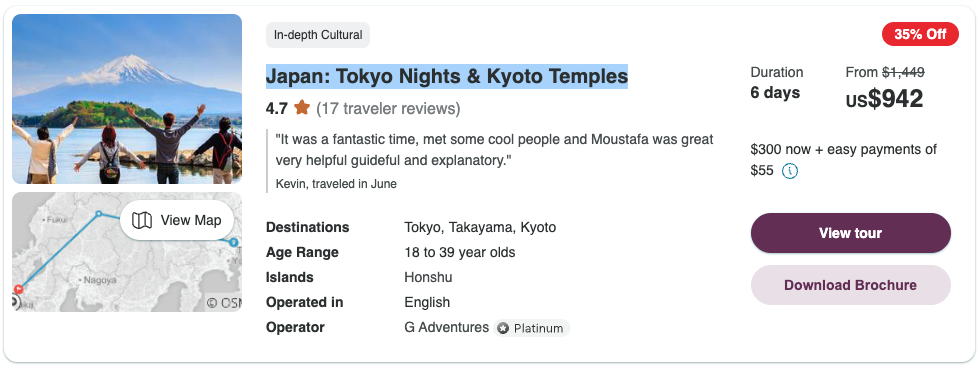Viewport: 979px width, 366px height.
Task: Open Japan: Tokyo Nights & Kyoto Temples title
Action: tap(447, 76)
